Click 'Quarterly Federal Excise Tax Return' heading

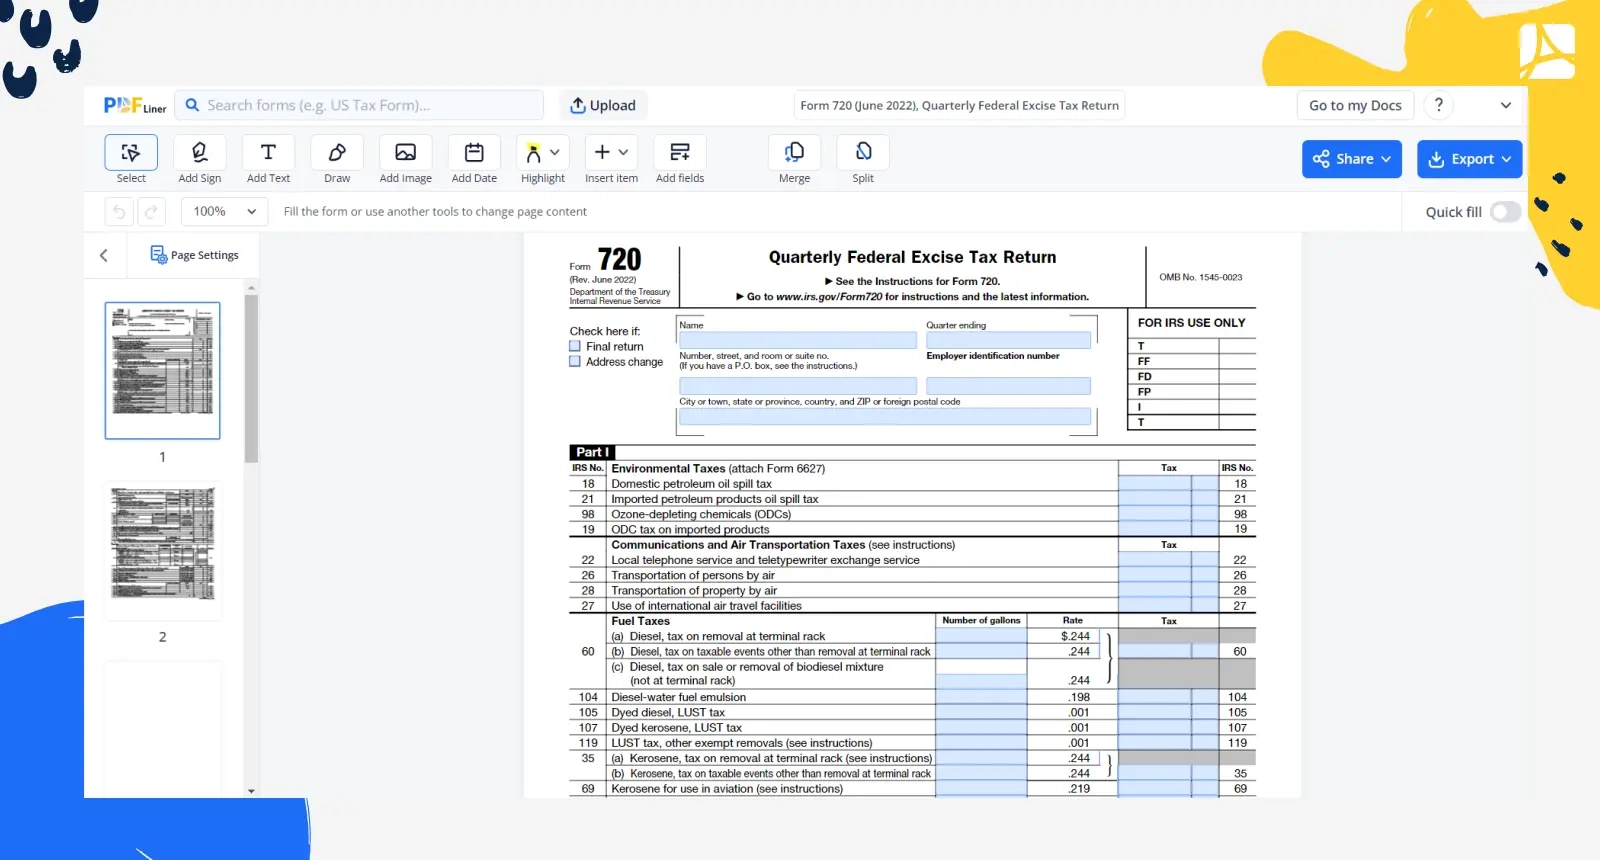pos(912,257)
